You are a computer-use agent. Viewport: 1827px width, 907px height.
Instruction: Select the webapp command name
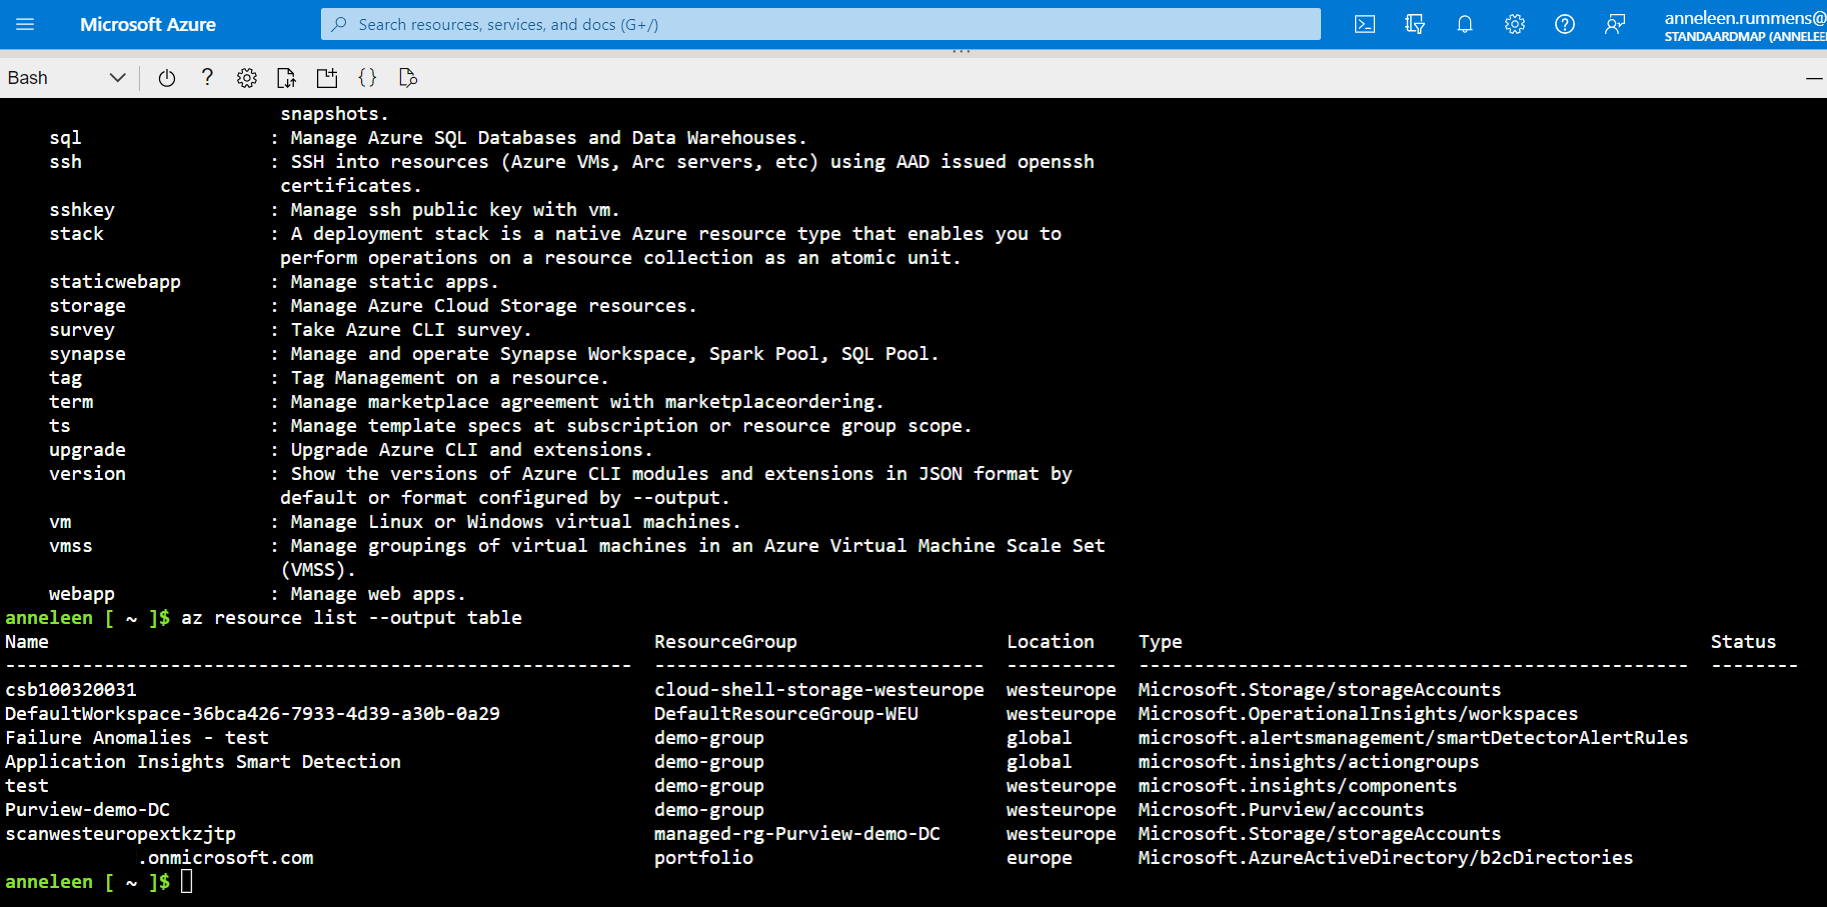point(82,594)
